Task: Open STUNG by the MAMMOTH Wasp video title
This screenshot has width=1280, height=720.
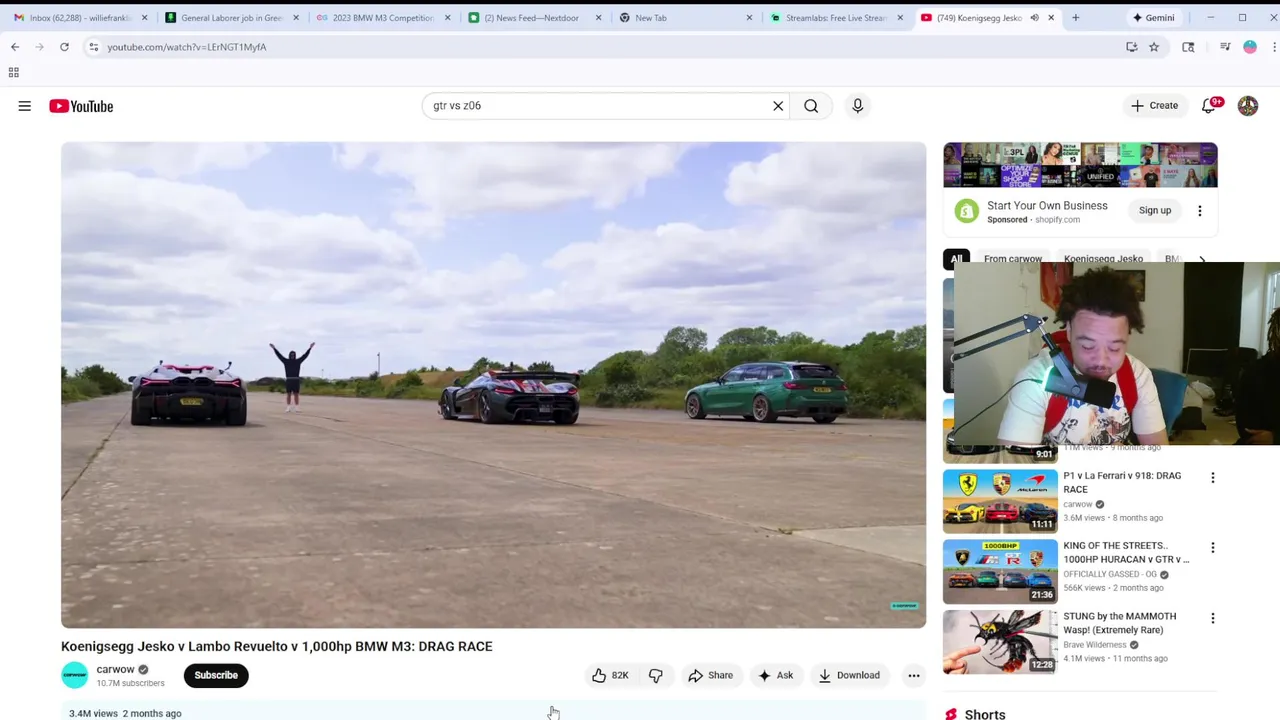Action: (x=1120, y=624)
